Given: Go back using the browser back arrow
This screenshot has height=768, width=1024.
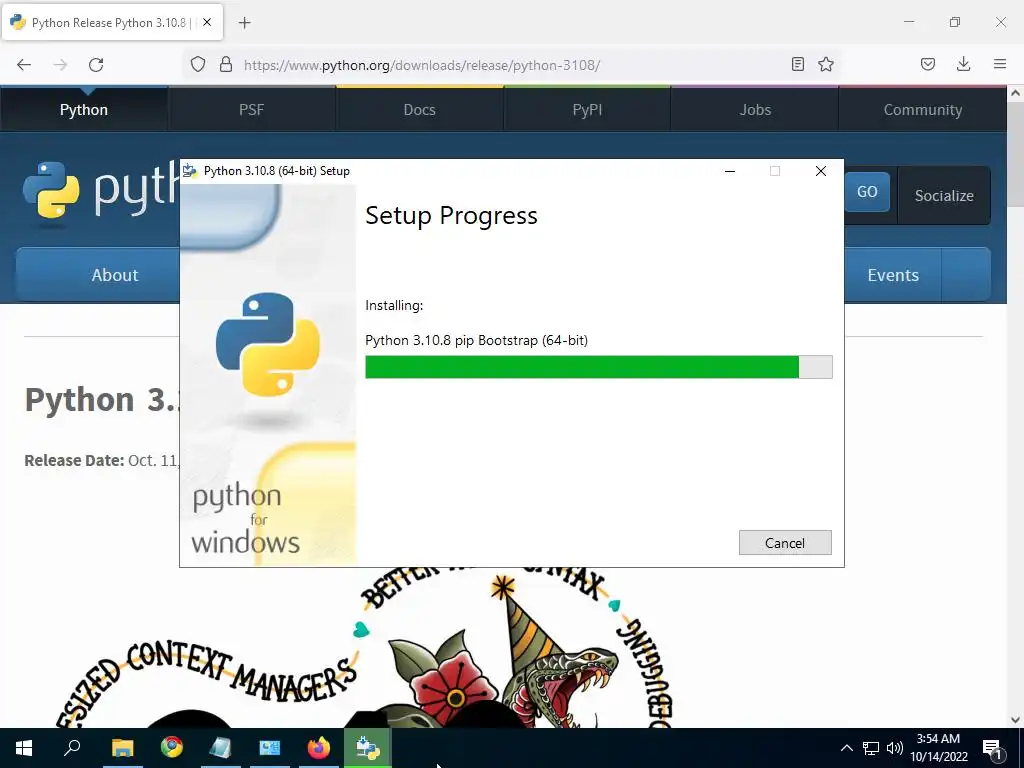Looking at the screenshot, I should click(24, 65).
